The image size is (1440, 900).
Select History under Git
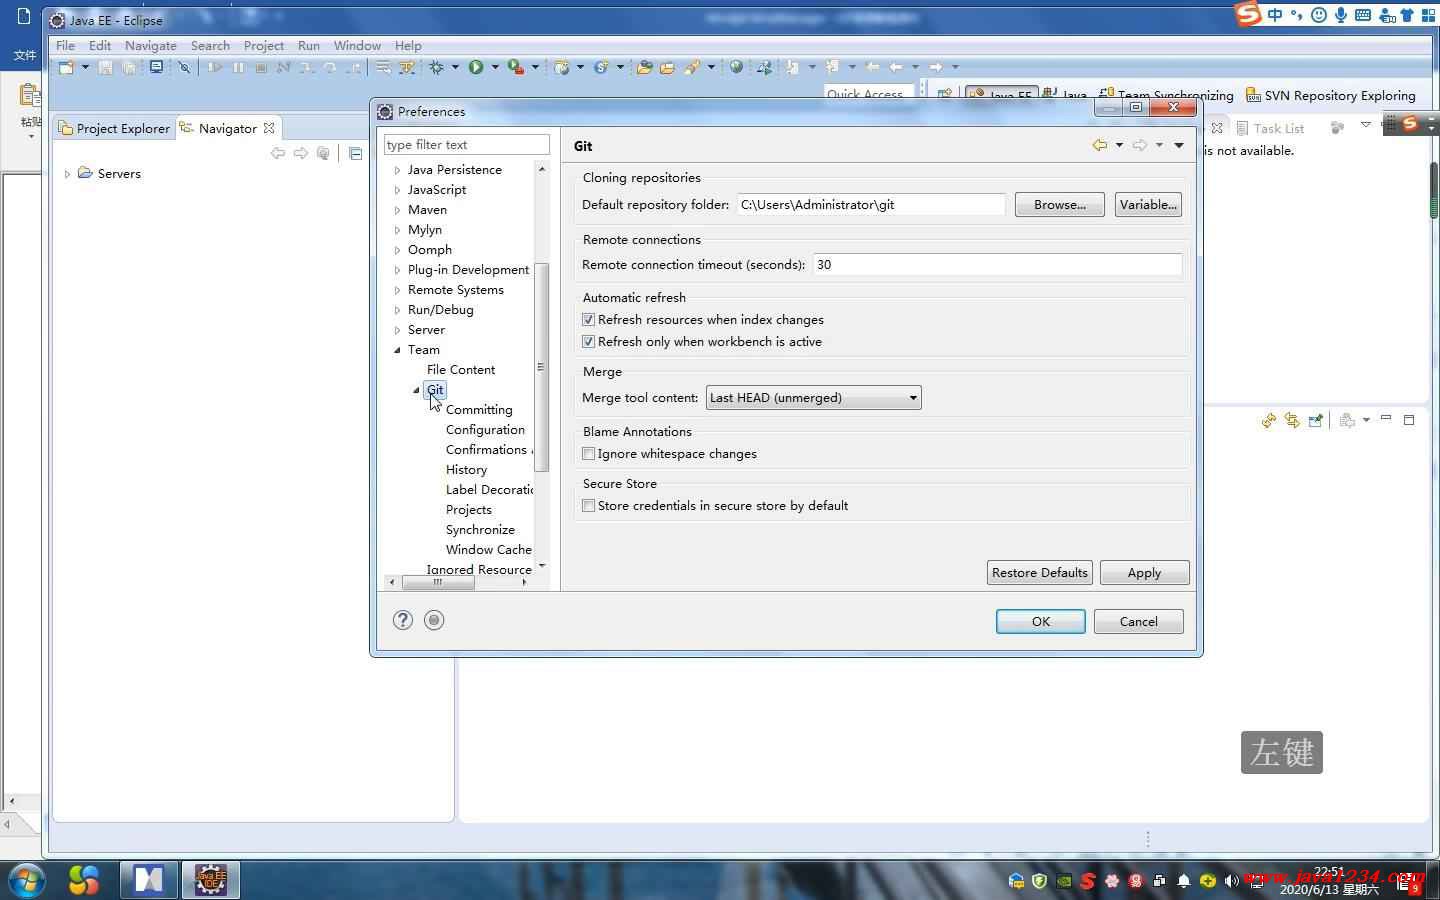466,470
